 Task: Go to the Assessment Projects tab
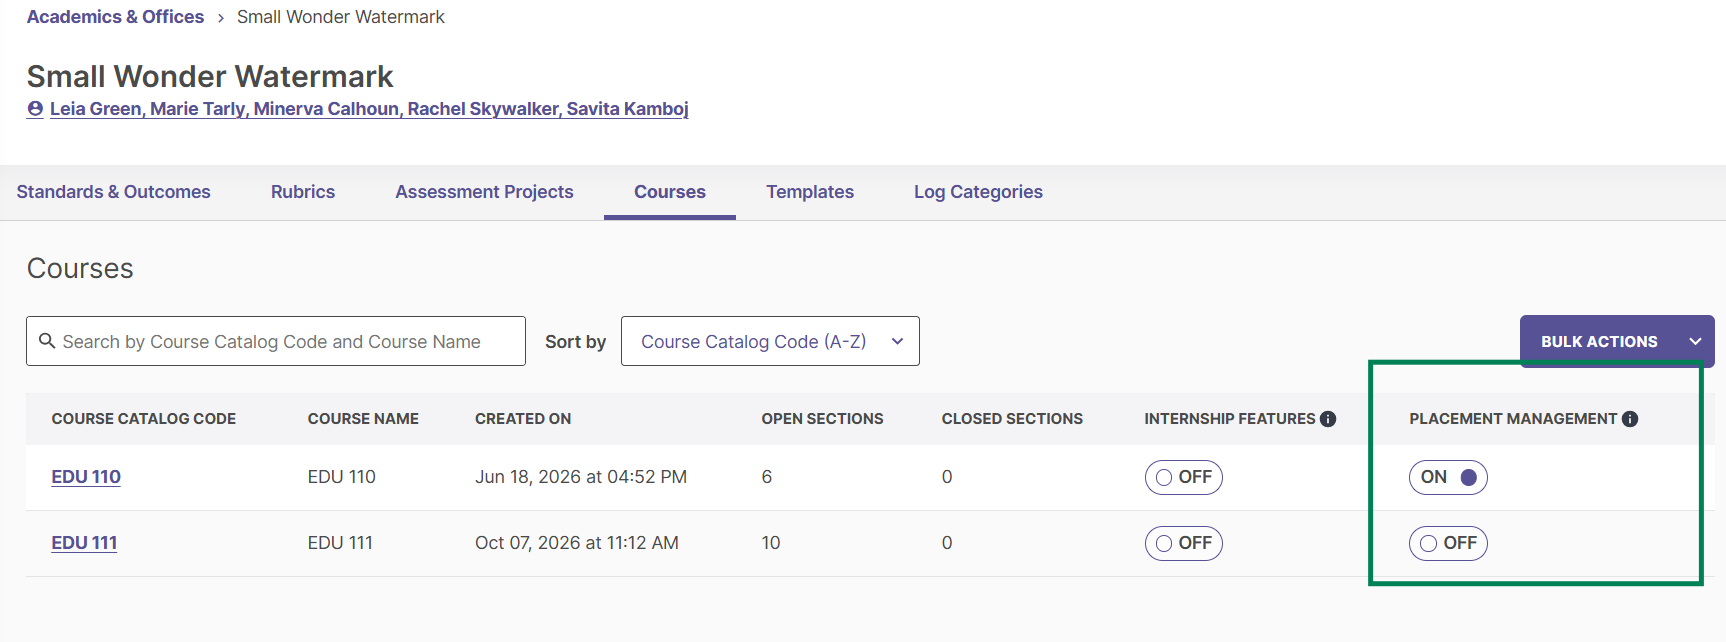point(484,192)
